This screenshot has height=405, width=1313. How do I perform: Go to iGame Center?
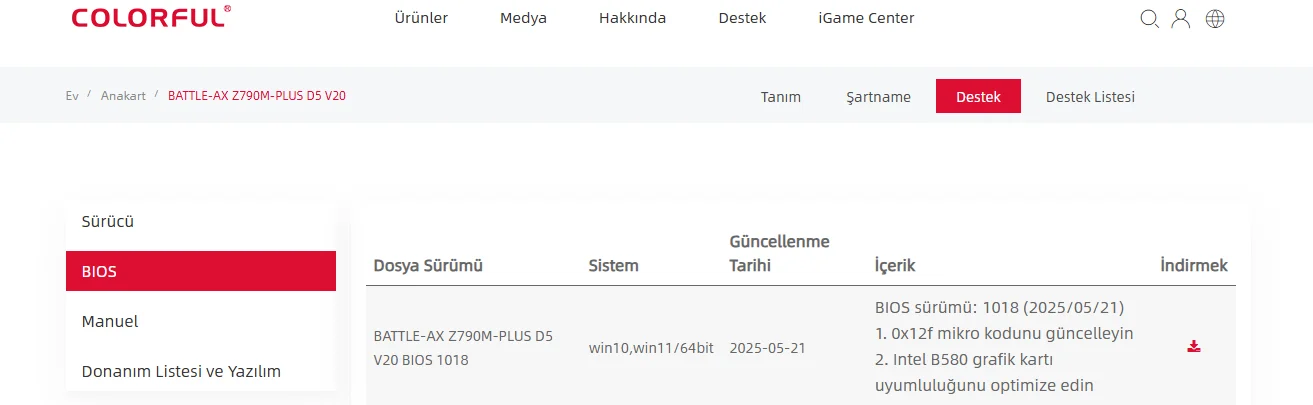(x=866, y=18)
